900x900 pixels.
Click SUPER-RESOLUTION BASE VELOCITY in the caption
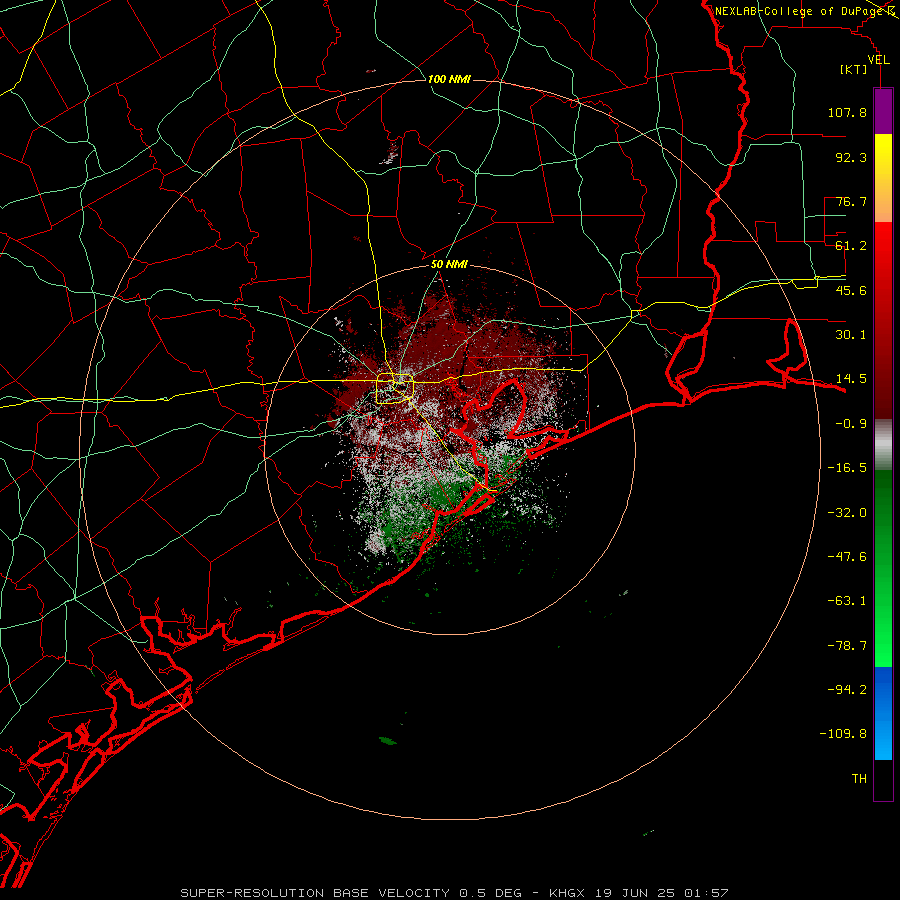315,893
